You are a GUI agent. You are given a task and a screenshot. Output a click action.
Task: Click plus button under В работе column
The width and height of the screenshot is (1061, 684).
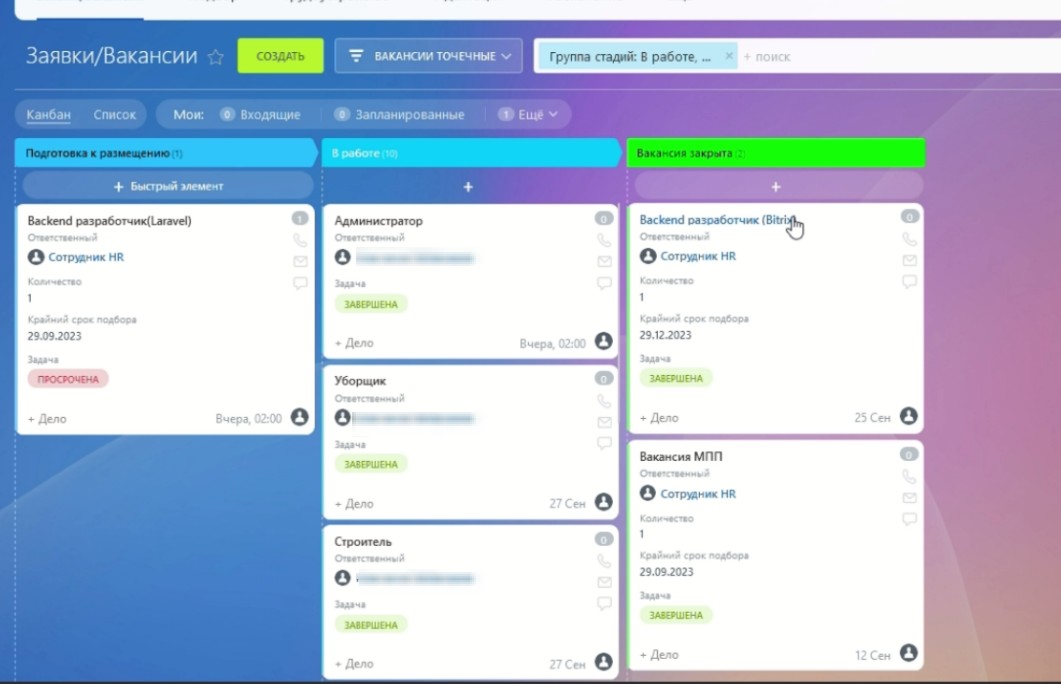468,187
